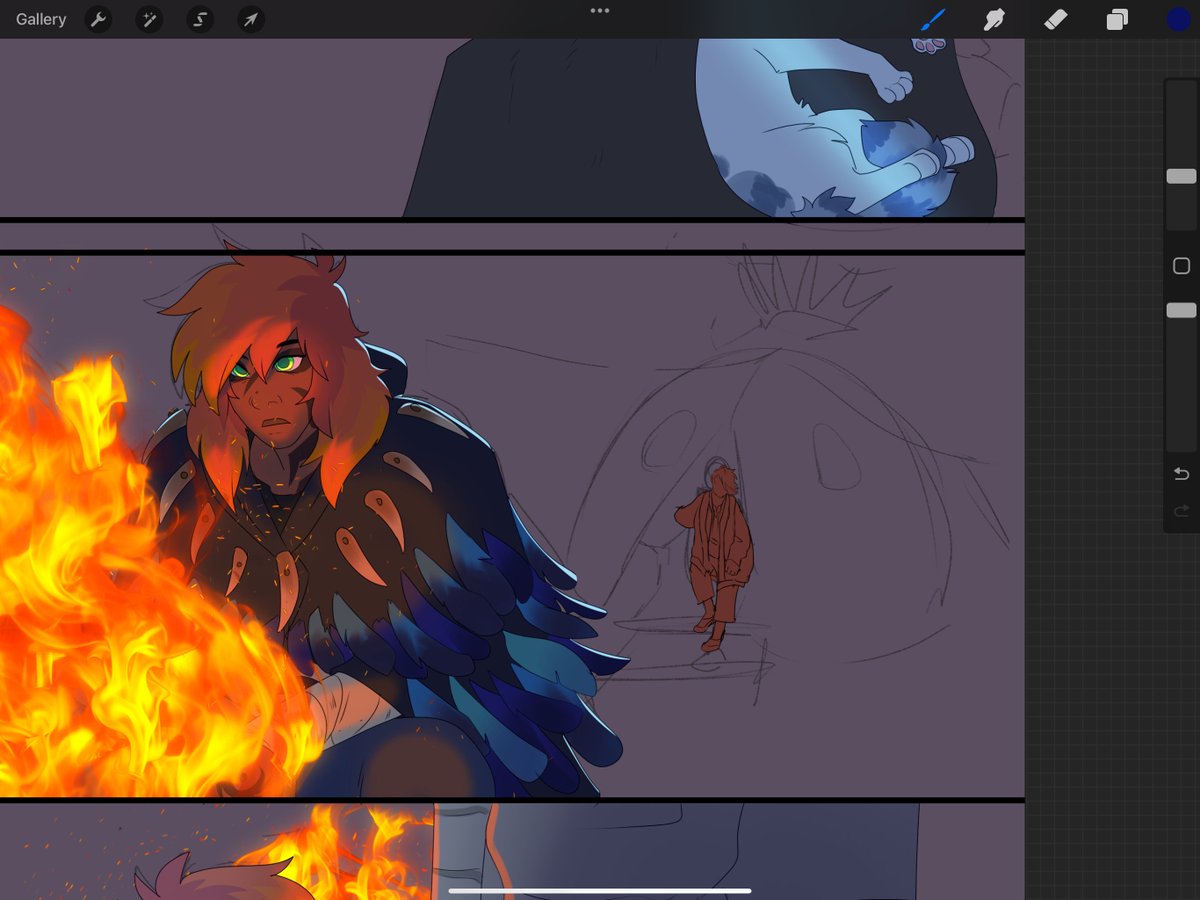
Task: Click the brush size slider handle
Action: coord(1181,176)
